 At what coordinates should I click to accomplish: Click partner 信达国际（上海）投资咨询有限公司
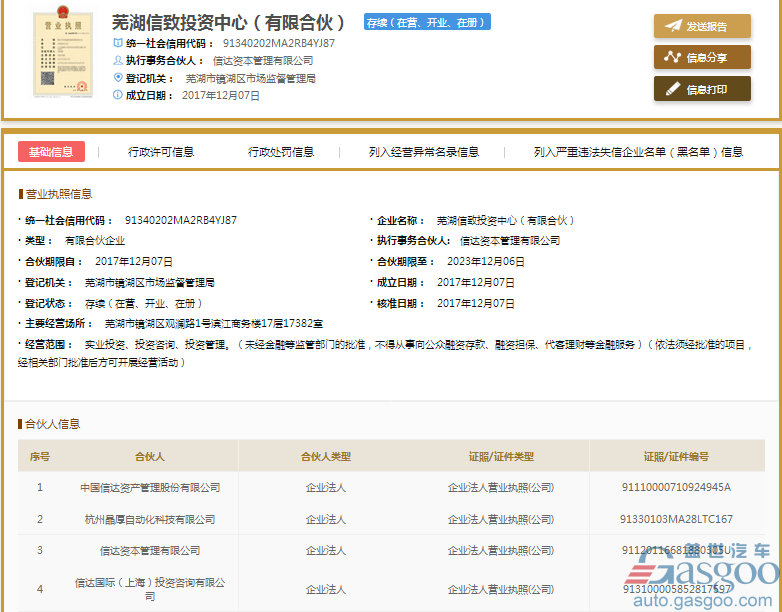tap(150, 589)
